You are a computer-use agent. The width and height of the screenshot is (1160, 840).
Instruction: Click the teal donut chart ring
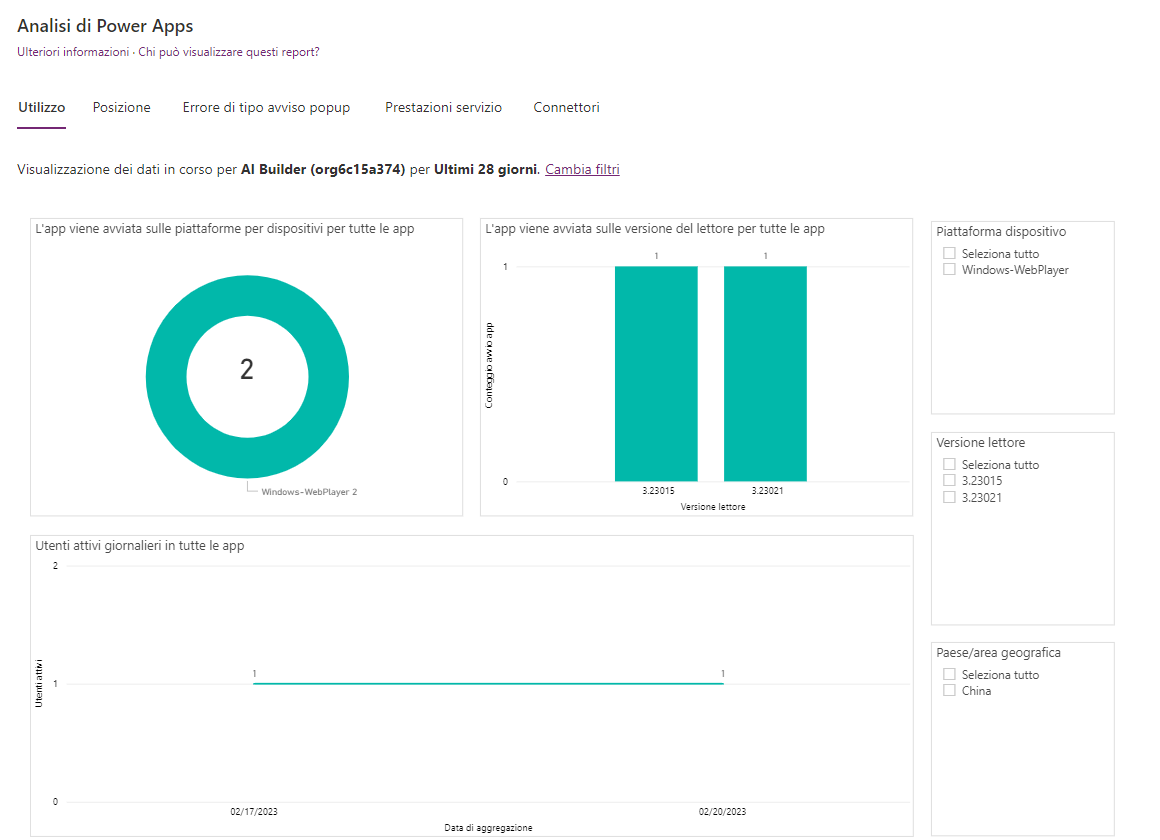coord(166,370)
